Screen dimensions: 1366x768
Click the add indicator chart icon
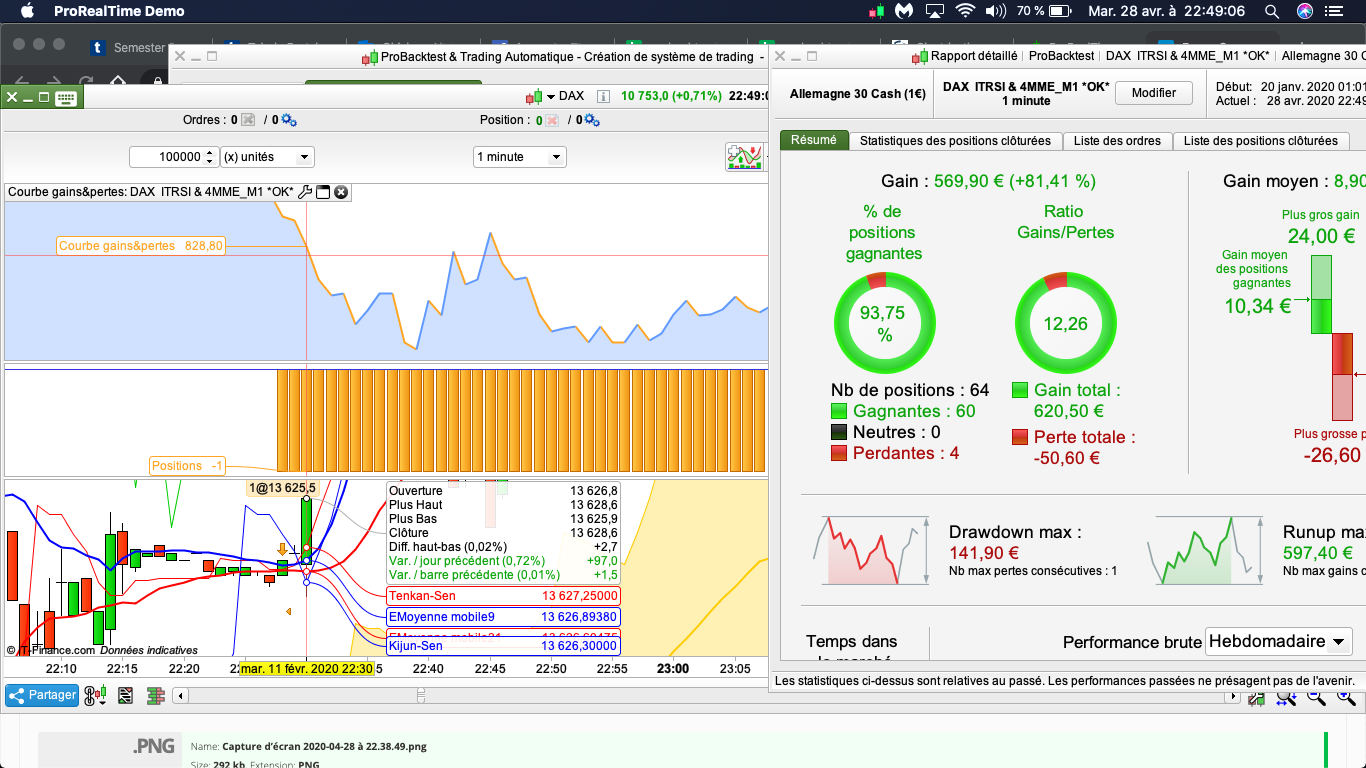(745, 157)
